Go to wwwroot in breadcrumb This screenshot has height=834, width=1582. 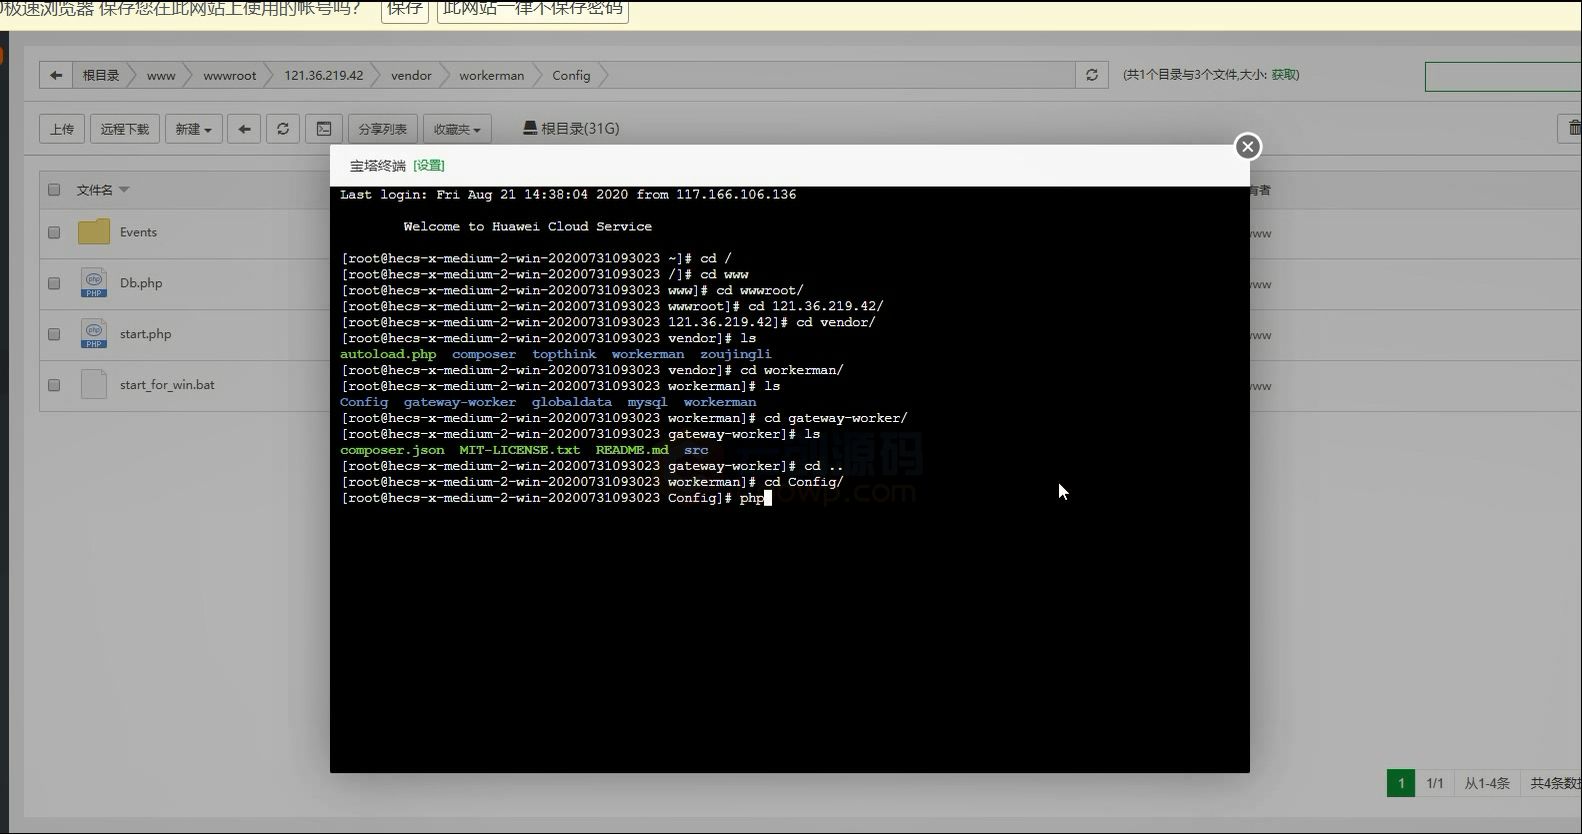tap(230, 75)
